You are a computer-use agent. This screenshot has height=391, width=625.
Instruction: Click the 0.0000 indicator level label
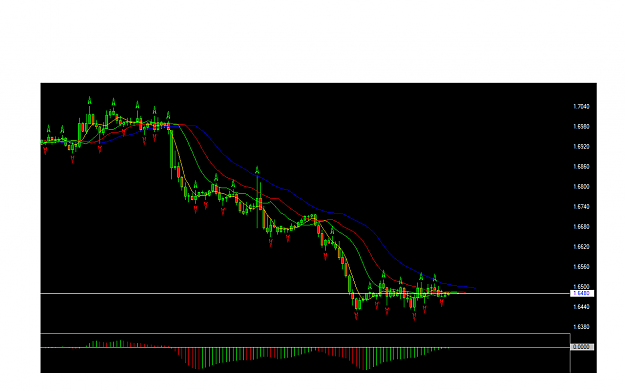tap(582, 347)
